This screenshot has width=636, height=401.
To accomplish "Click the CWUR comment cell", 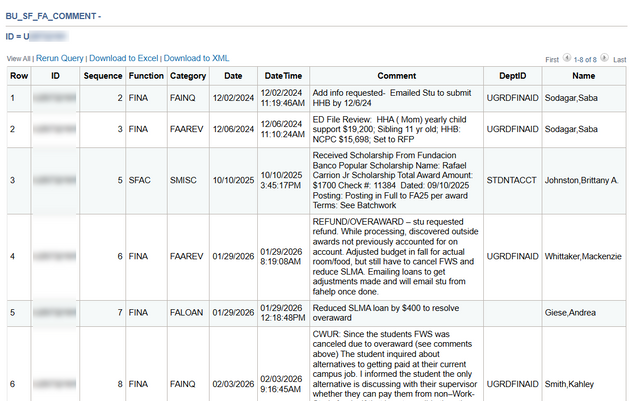I will pyautogui.click(x=395, y=365).
